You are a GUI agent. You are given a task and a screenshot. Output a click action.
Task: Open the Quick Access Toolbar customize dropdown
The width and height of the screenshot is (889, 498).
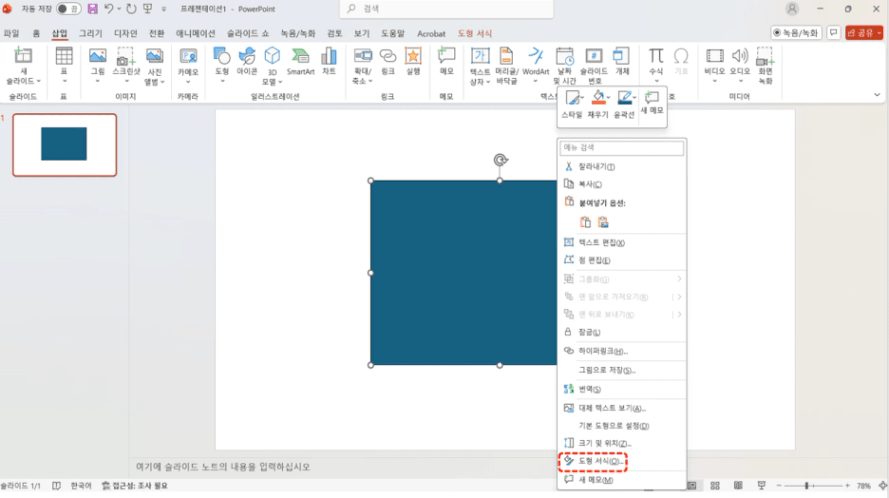pos(164,9)
